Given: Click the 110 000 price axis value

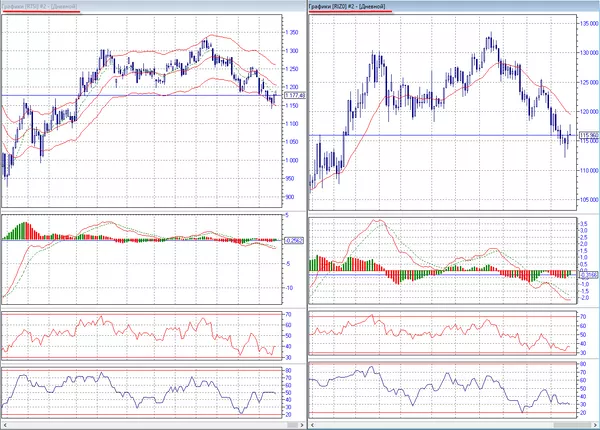Looking at the screenshot, I should (x=589, y=171).
